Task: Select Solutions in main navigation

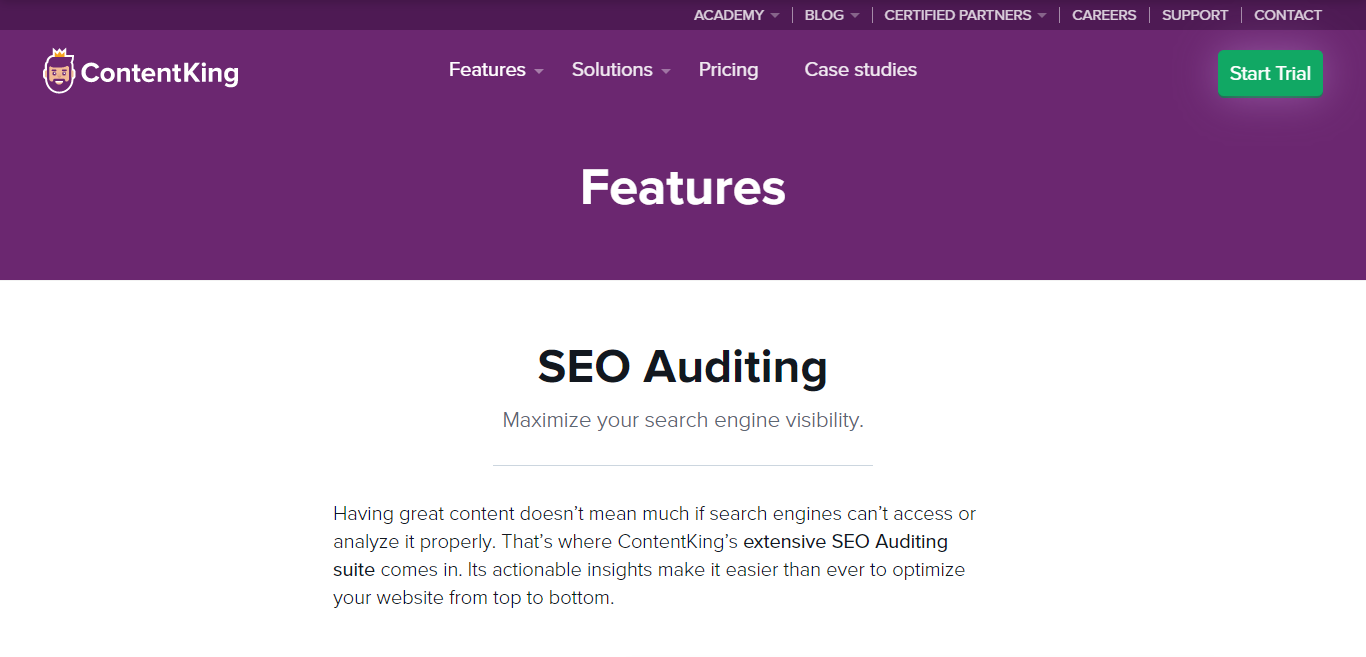Action: pos(612,70)
